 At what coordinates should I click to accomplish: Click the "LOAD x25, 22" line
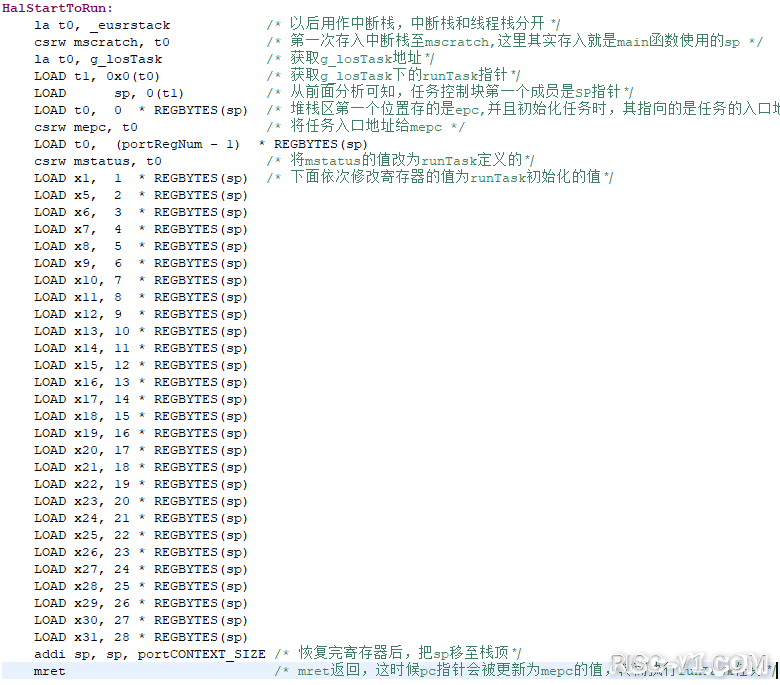point(141,535)
